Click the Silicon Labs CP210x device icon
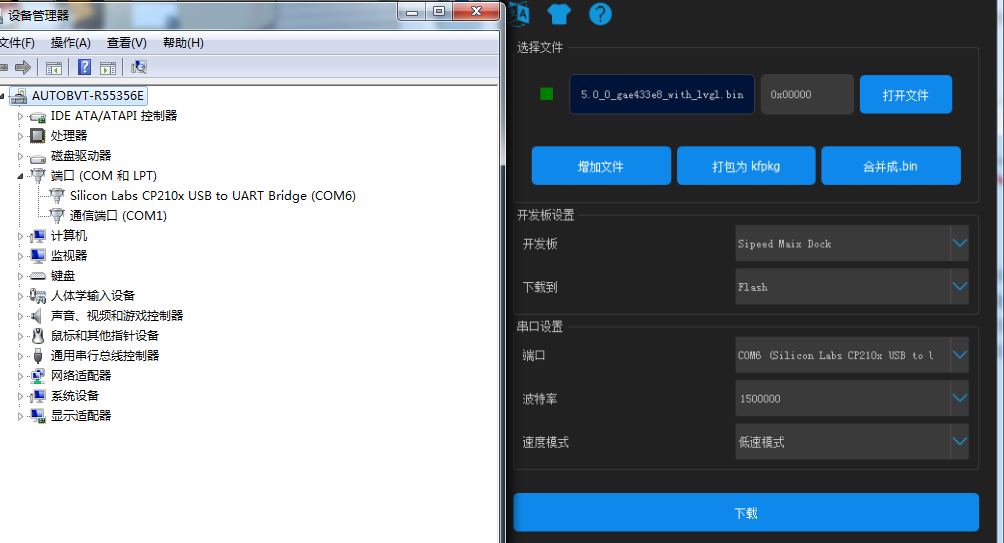 click(x=57, y=195)
